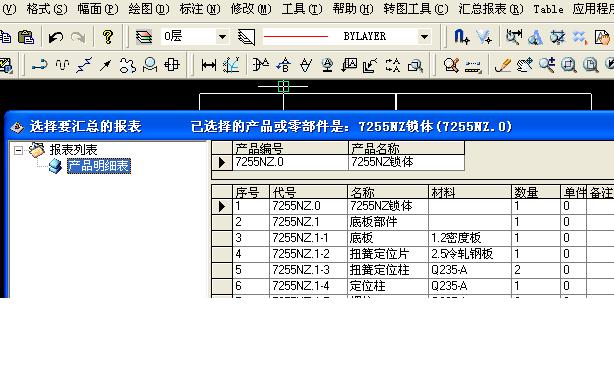Screen dimensions: 614x384
Task: Open the 帮助(H) menu
Action: click(x=353, y=9)
